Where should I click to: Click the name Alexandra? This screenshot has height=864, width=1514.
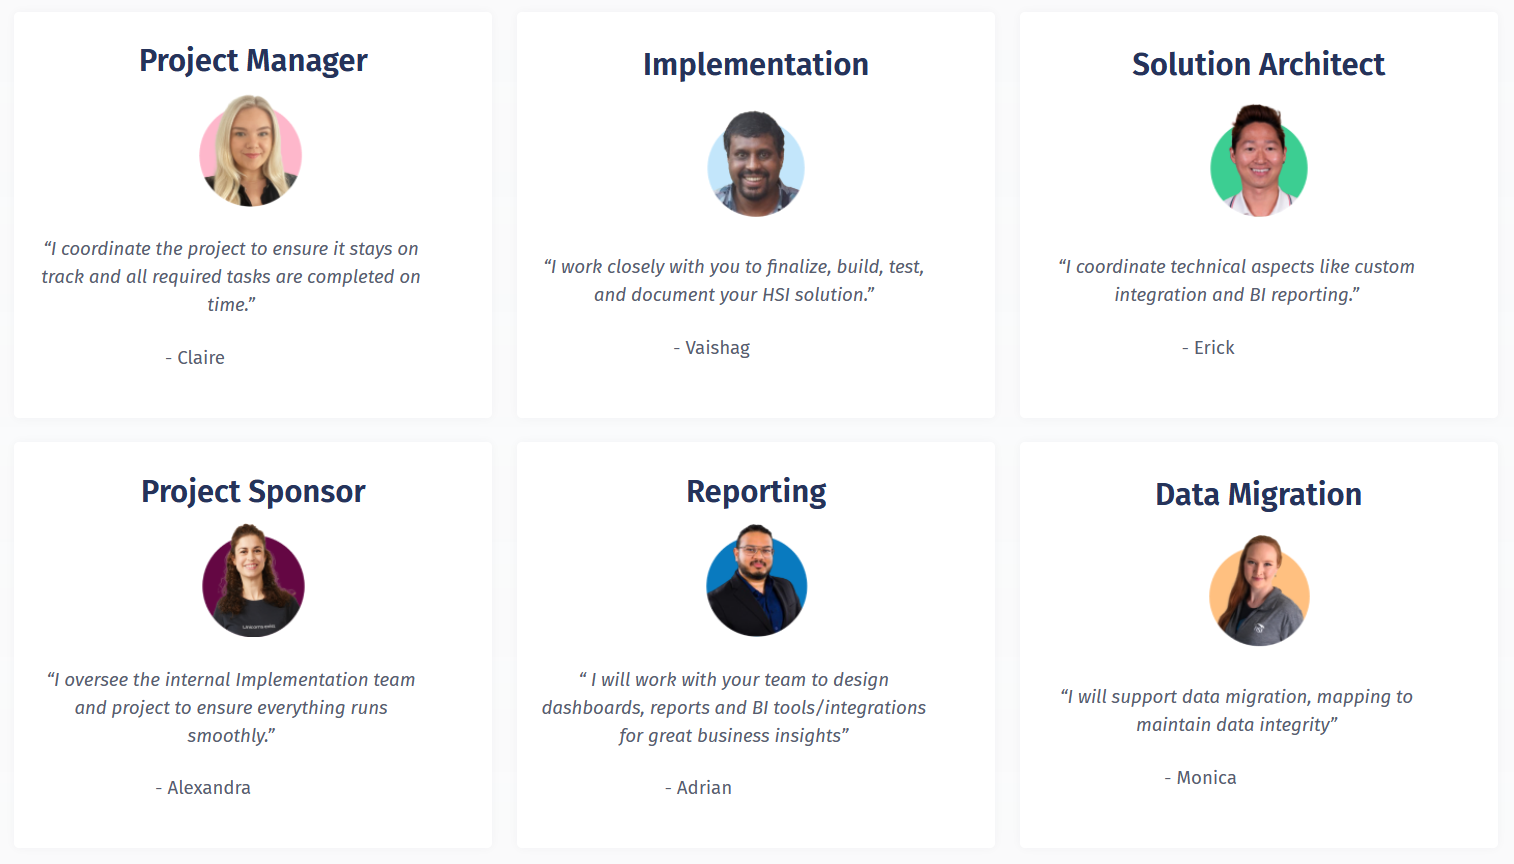[208, 788]
